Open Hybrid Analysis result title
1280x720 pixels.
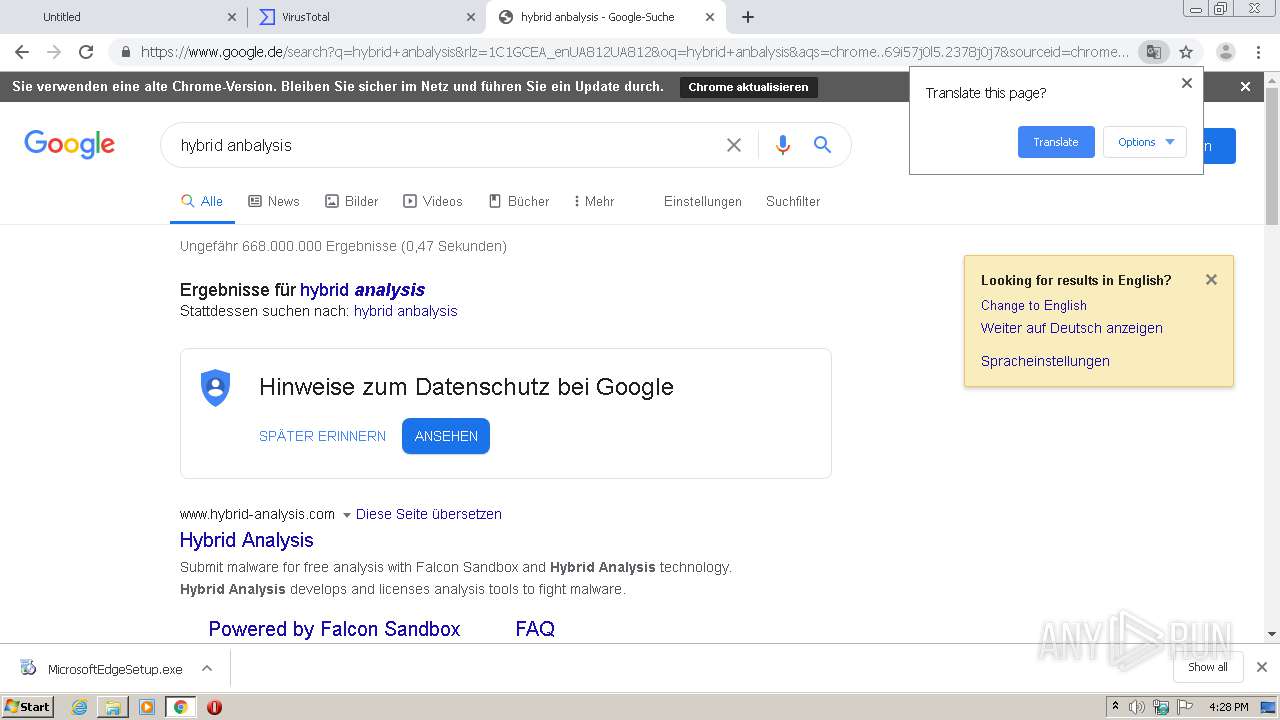click(247, 540)
